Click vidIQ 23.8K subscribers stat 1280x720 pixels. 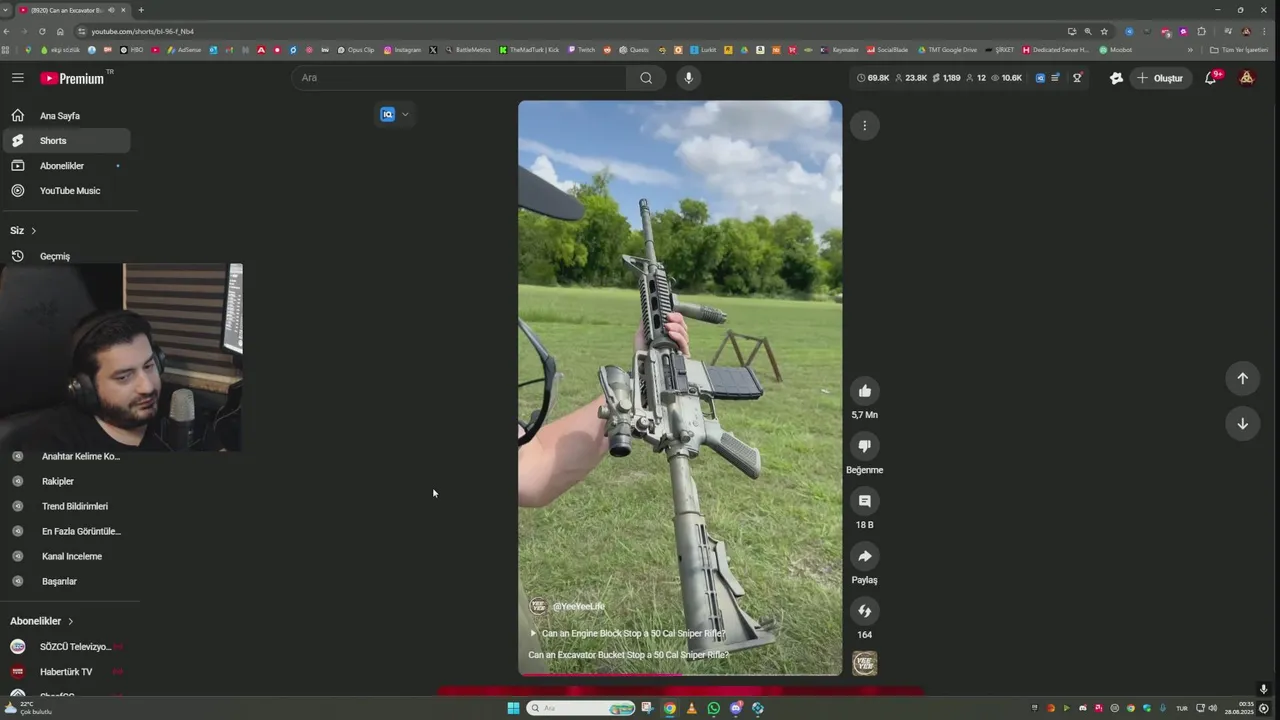pyautogui.click(x=911, y=78)
